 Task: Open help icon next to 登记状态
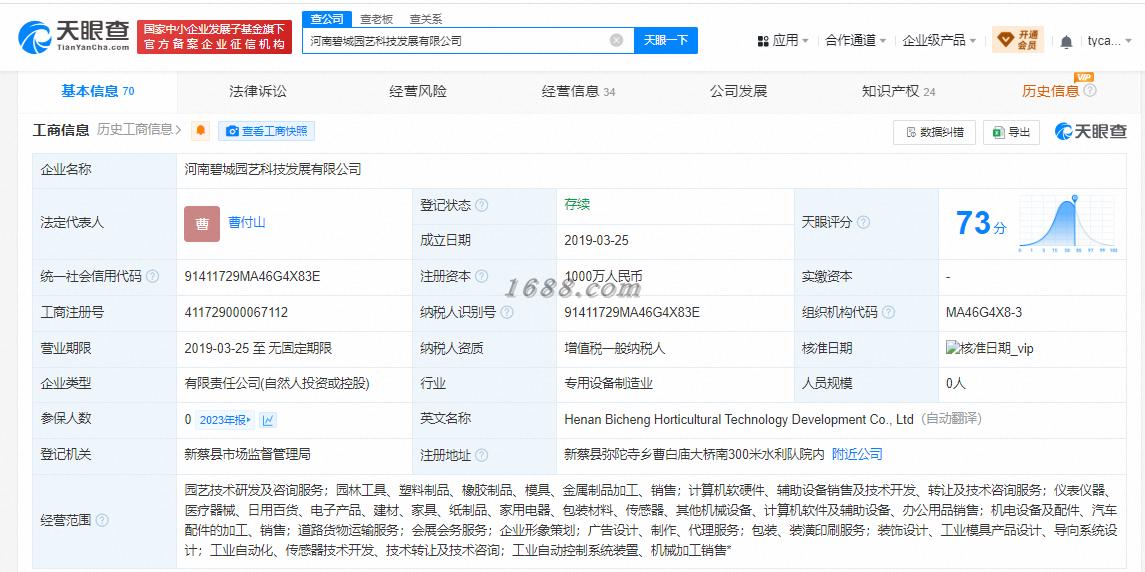point(482,205)
